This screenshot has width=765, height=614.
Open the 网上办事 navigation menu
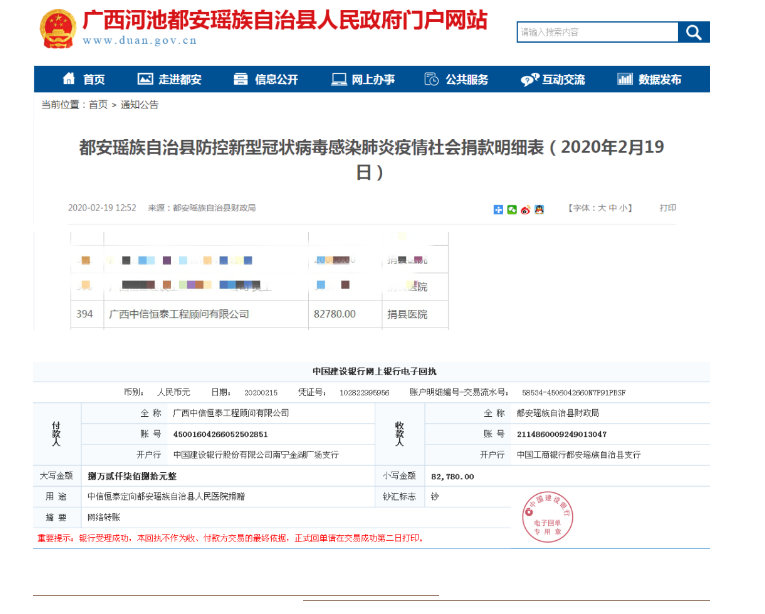pos(362,80)
